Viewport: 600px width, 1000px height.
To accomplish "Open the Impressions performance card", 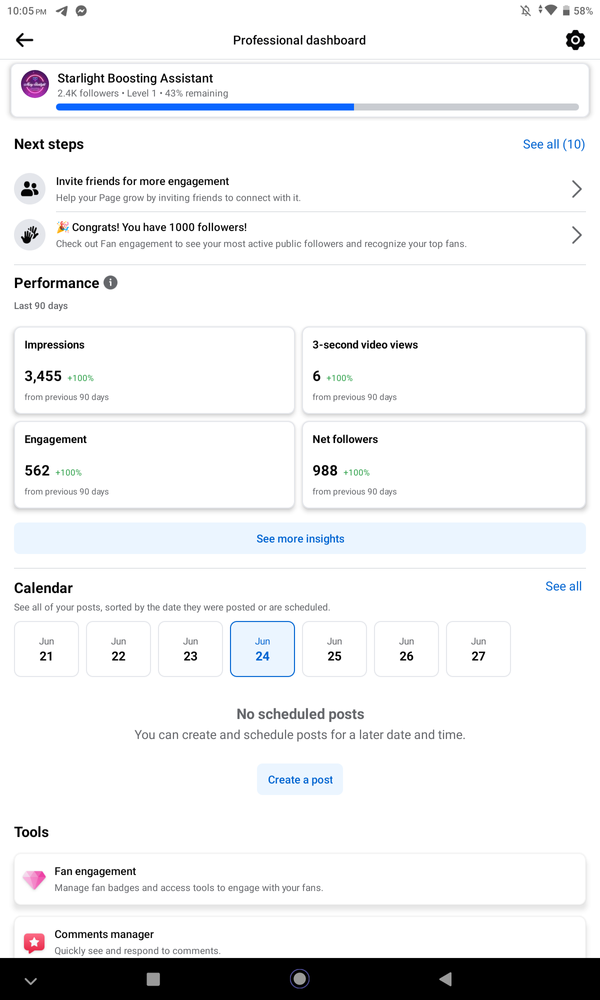I will point(154,371).
